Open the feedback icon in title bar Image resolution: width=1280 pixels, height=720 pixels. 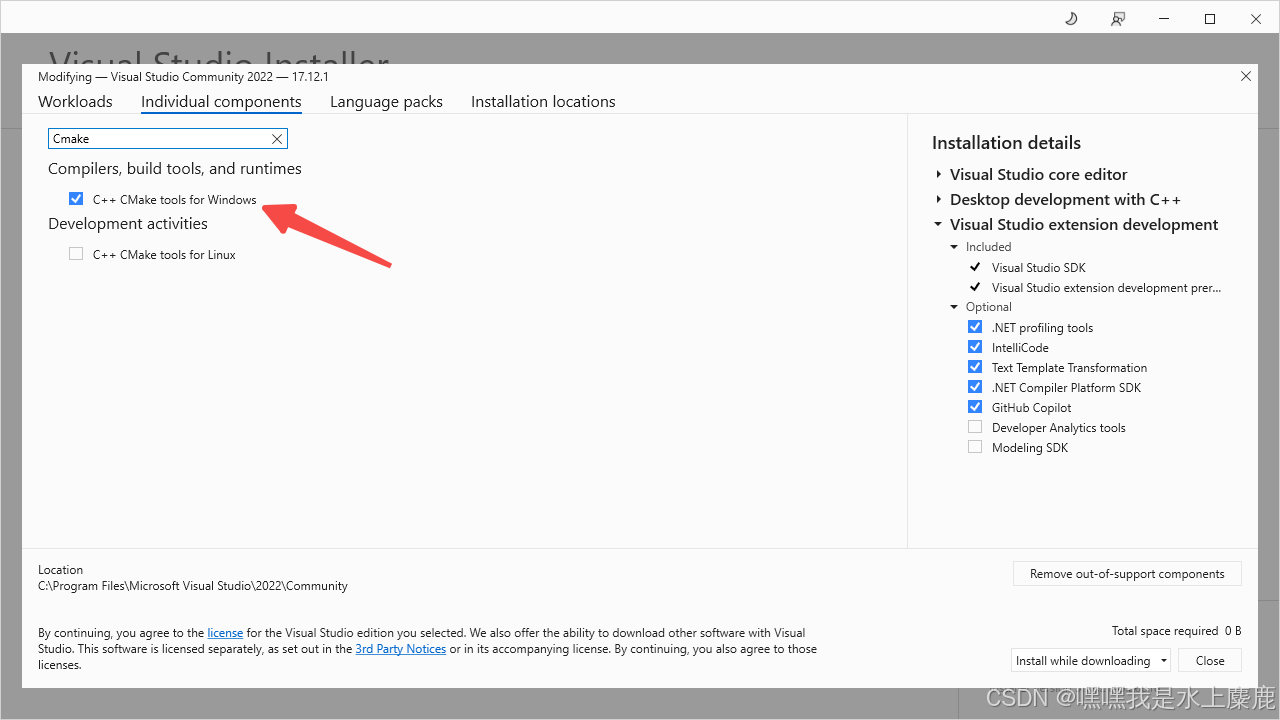tap(1118, 18)
